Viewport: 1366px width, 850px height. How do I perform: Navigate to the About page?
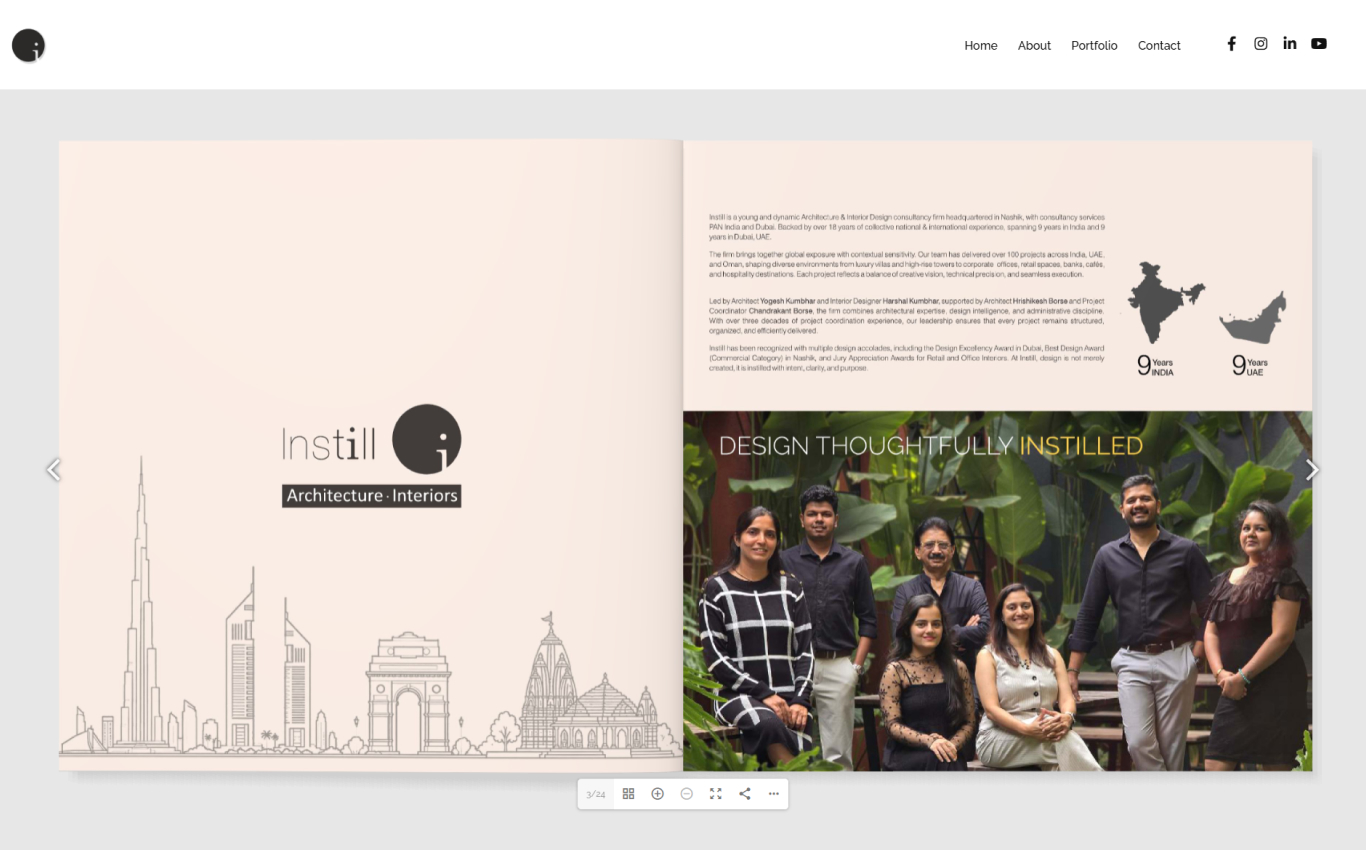1034,46
